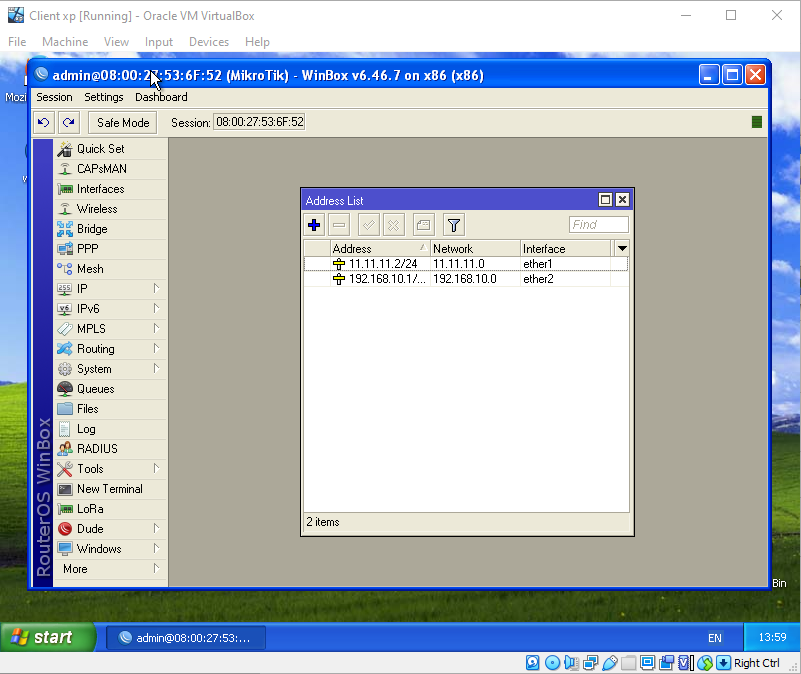
Task: Open VirtualBox File menu
Action: coord(17,42)
